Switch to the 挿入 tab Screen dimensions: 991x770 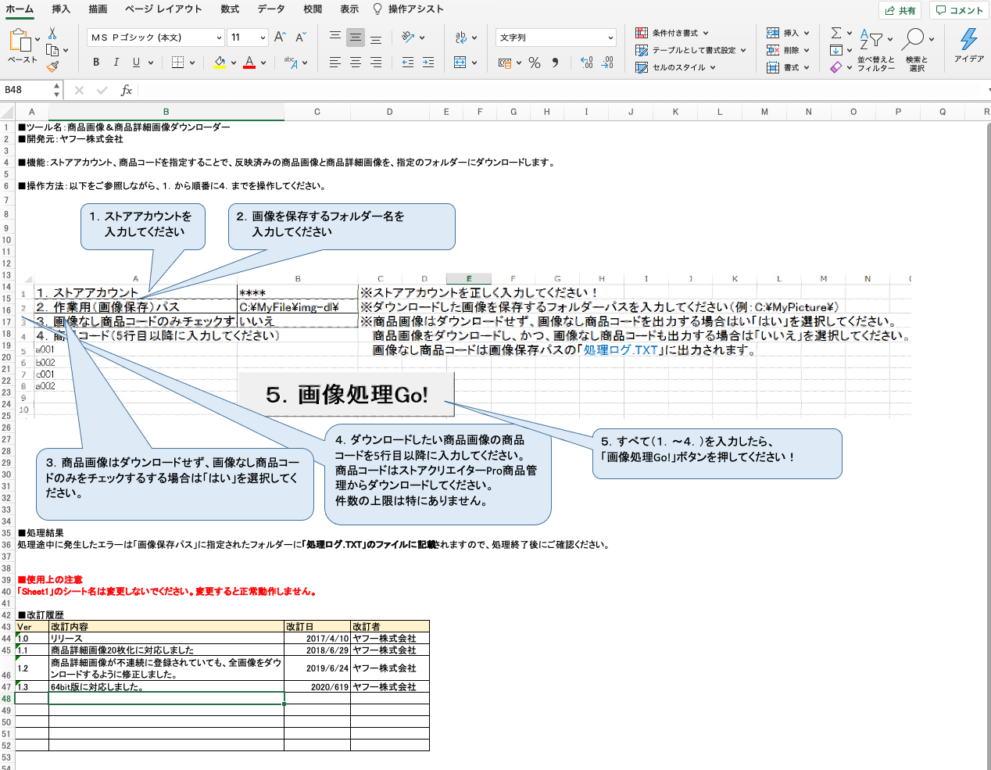(61, 9)
